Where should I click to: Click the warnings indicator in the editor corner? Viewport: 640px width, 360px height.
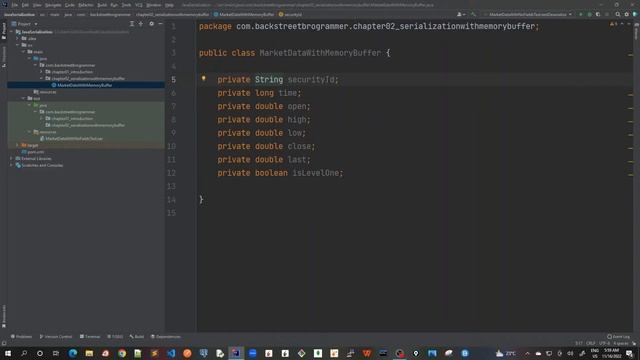click(x=613, y=24)
